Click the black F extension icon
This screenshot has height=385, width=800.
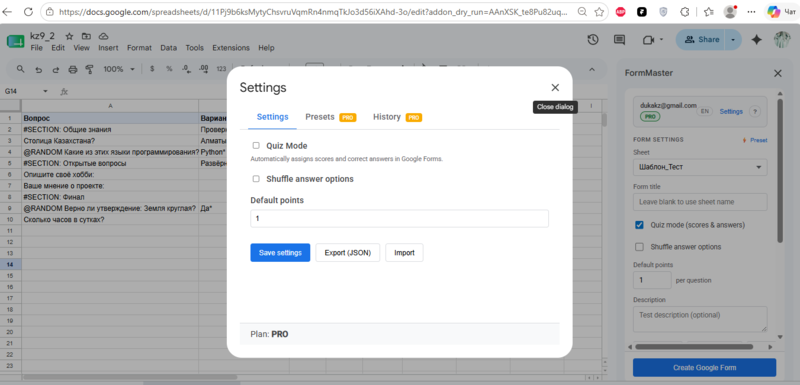pyautogui.click(x=642, y=12)
